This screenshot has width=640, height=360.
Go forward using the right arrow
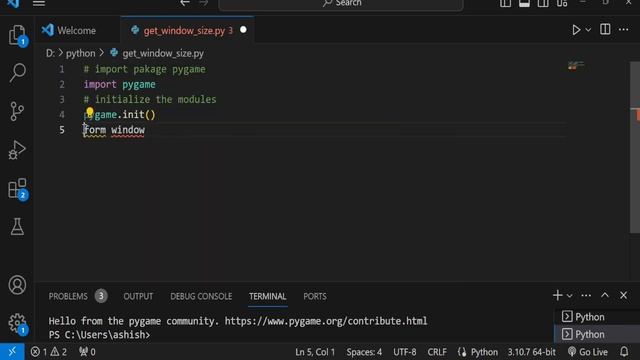point(204,3)
